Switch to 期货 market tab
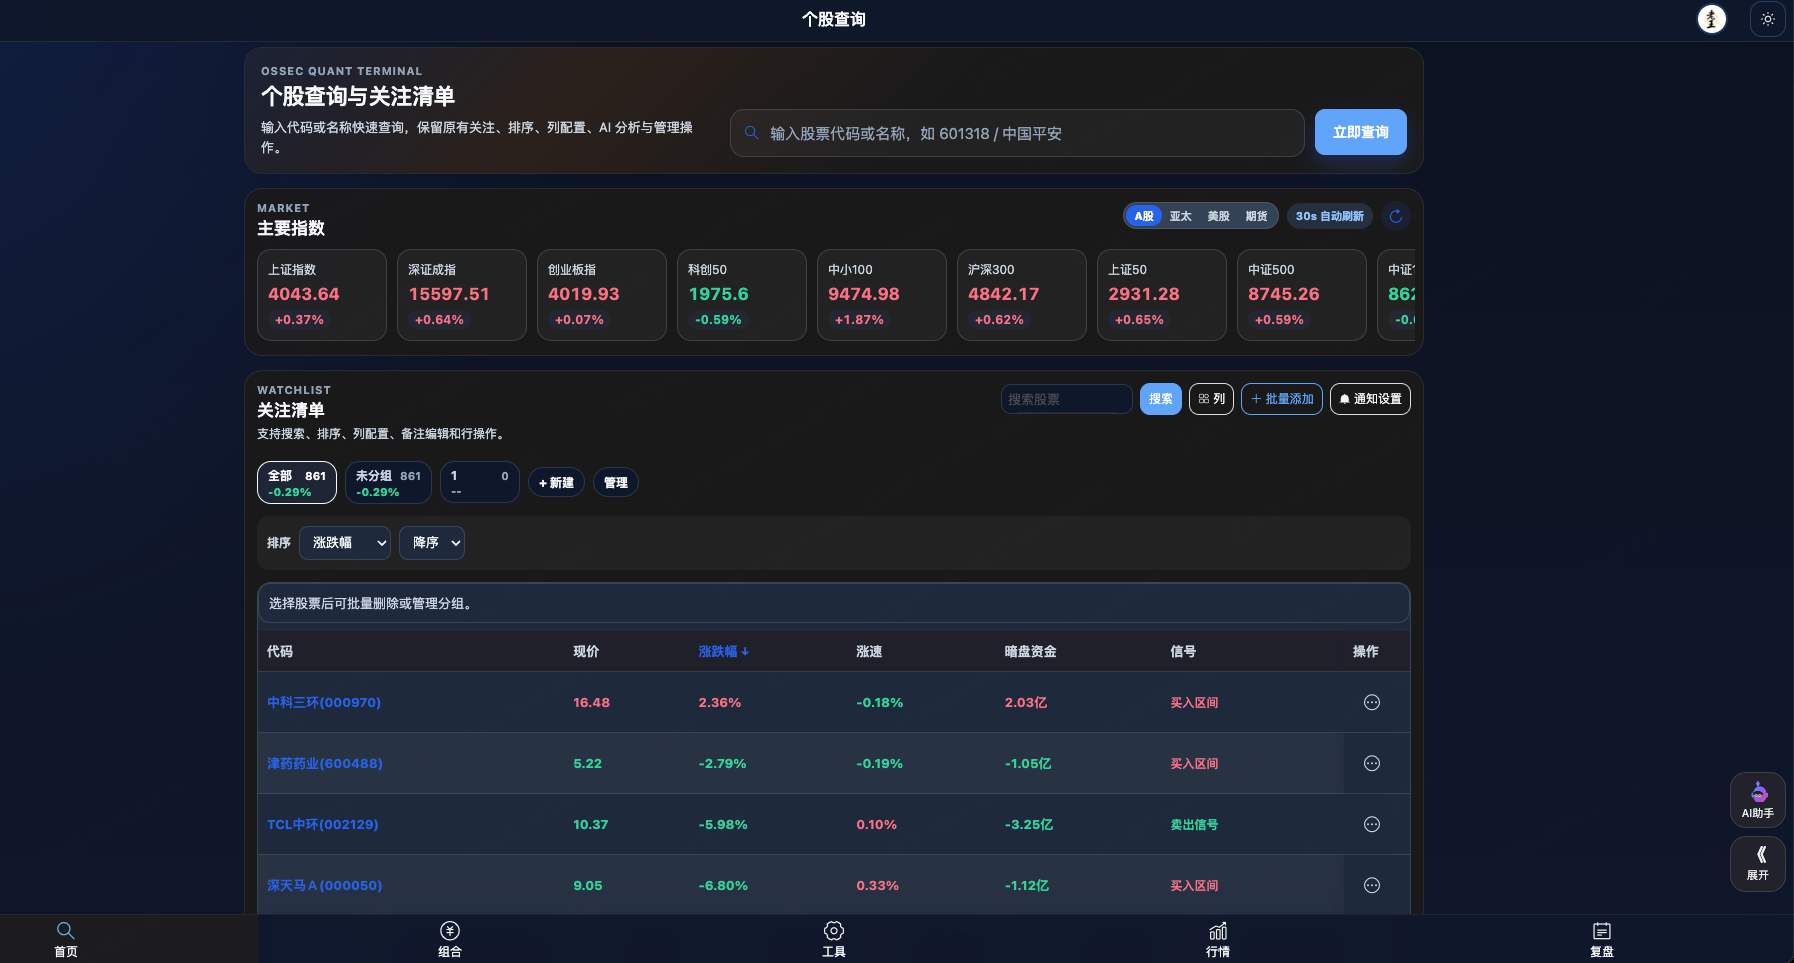Viewport: 1794px width, 963px height. [1256, 216]
